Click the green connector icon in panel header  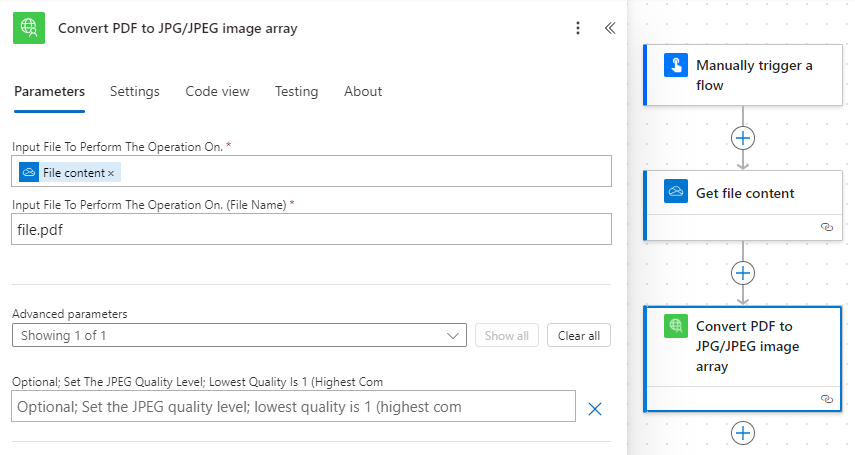[29, 28]
